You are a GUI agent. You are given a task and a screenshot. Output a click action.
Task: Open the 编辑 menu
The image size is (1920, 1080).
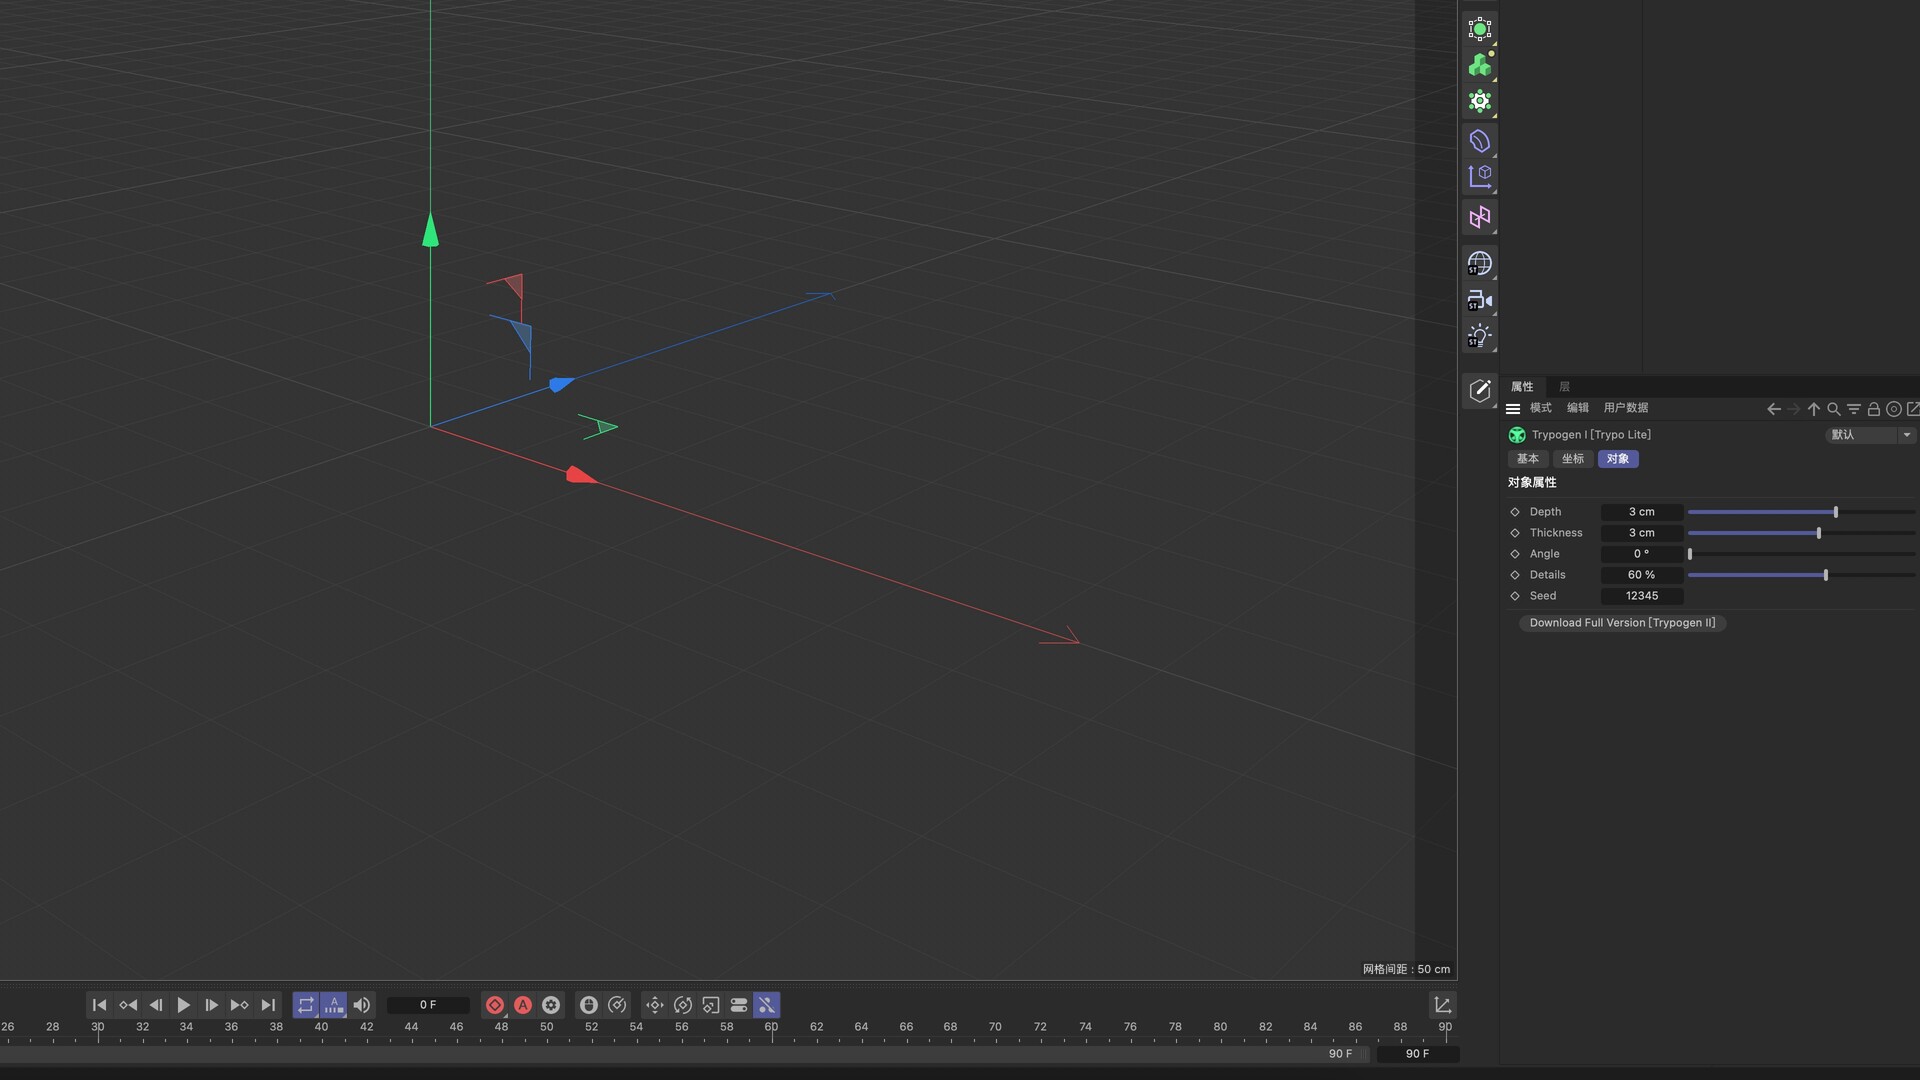tap(1578, 408)
